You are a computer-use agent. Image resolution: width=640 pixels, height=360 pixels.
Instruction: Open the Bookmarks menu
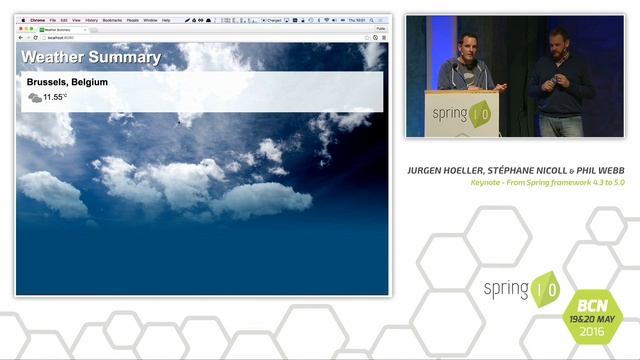(112, 20)
